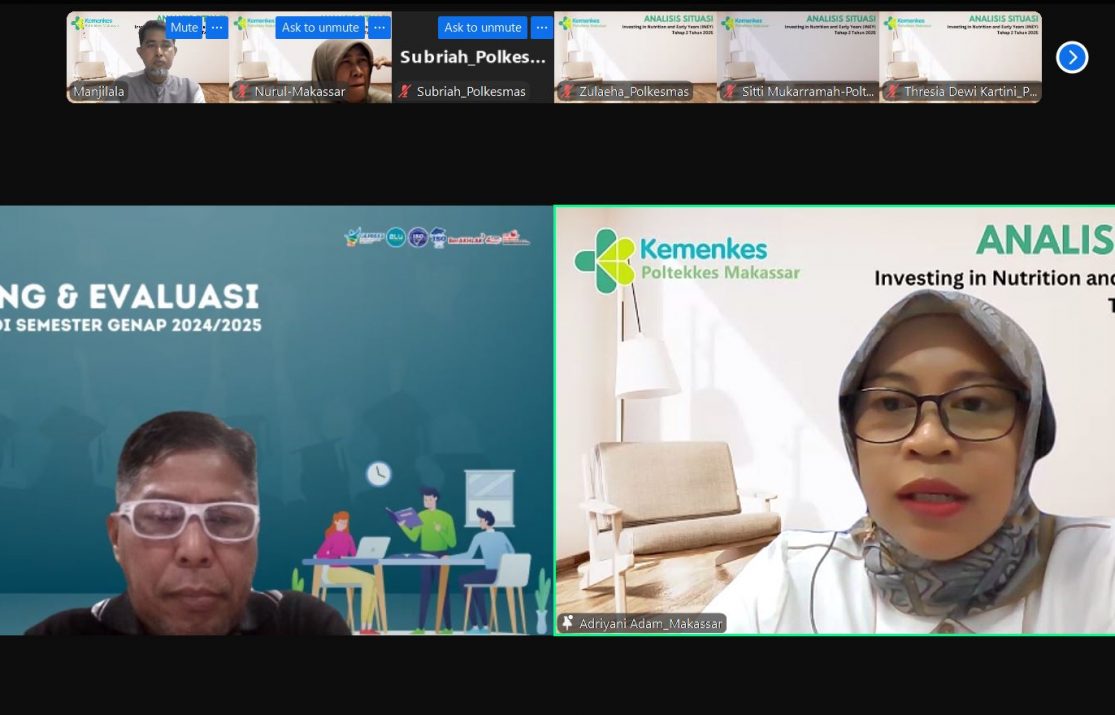Click the Manjilala name label
The width and height of the screenshot is (1115, 715).
(99, 91)
